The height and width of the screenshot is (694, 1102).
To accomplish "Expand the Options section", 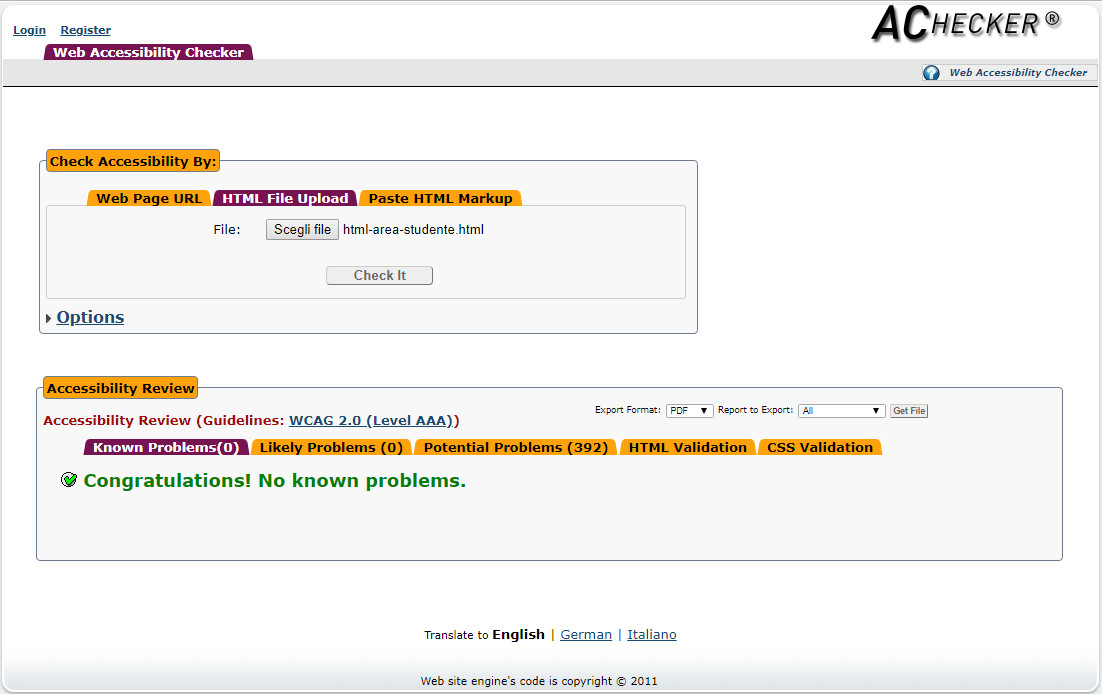I will pos(89,318).
